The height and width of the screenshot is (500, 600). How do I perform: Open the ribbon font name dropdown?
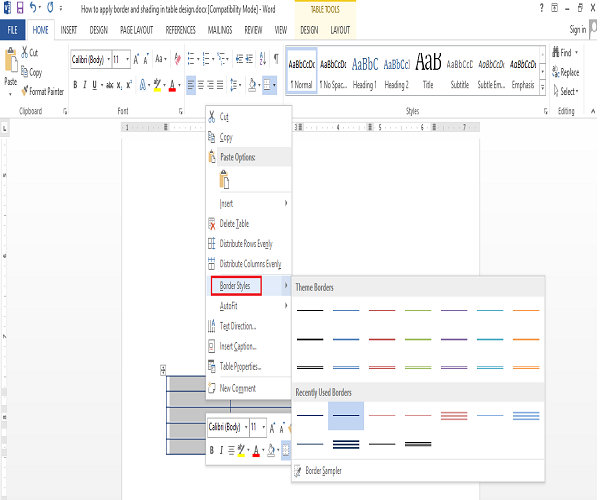[109, 59]
